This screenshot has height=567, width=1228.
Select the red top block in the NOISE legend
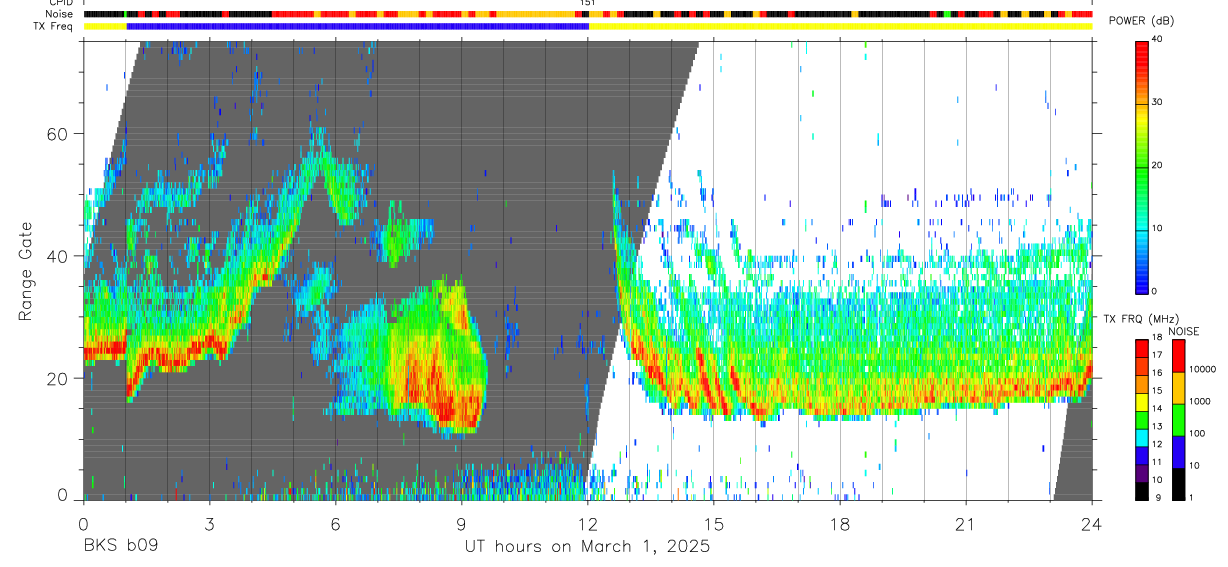[x=1178, y=356]
